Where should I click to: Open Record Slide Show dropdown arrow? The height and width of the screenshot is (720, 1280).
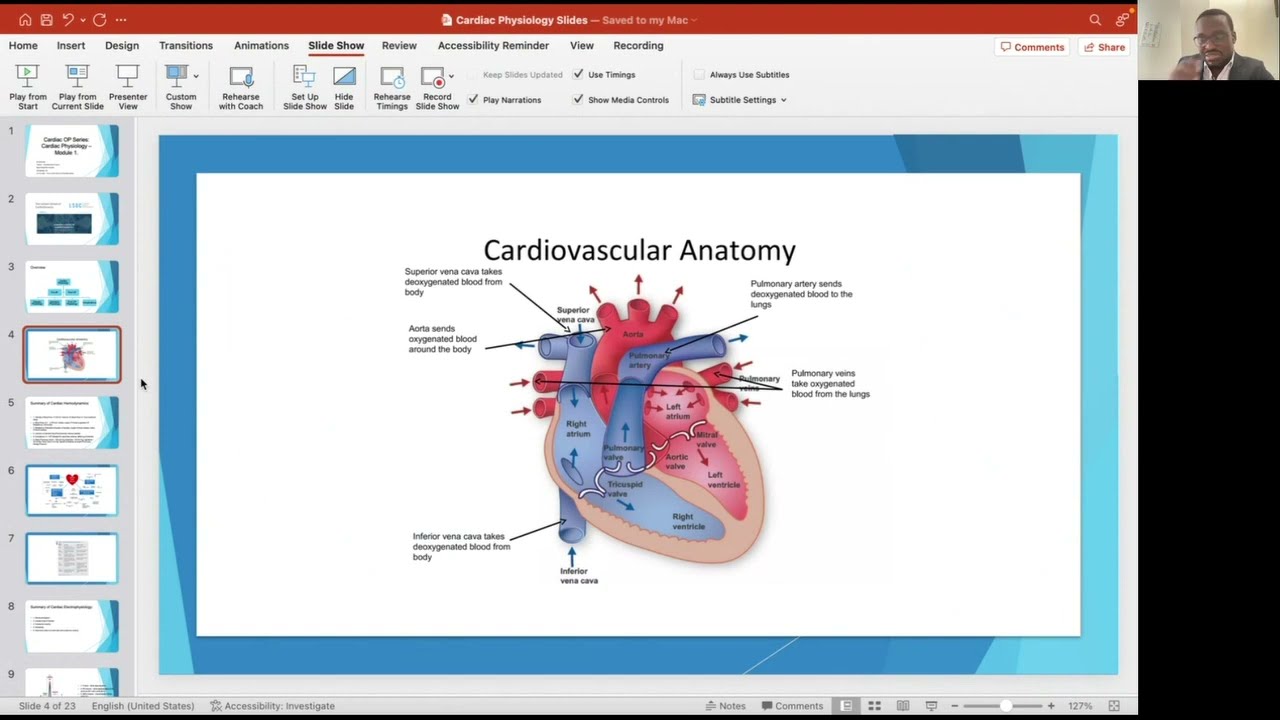[x=452, y=76]
